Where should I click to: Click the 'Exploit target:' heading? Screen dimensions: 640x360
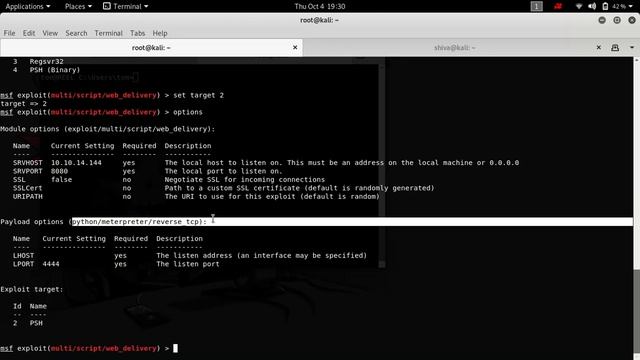point(31,289)
